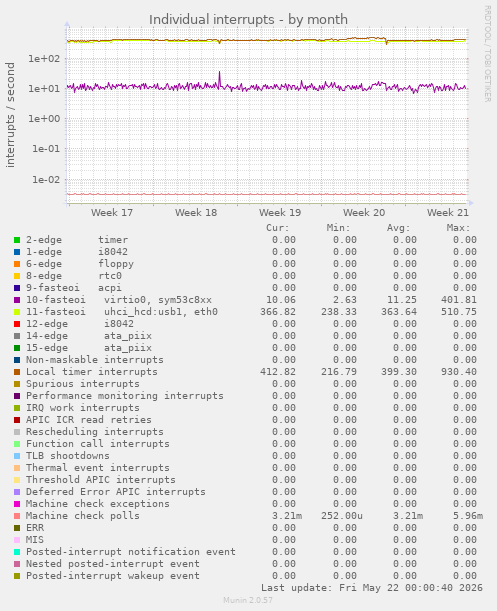Viewport: 497px width, 611px height.
Task: Click the light blue TLB shootdowns swatch
Action: pos(17,456)
